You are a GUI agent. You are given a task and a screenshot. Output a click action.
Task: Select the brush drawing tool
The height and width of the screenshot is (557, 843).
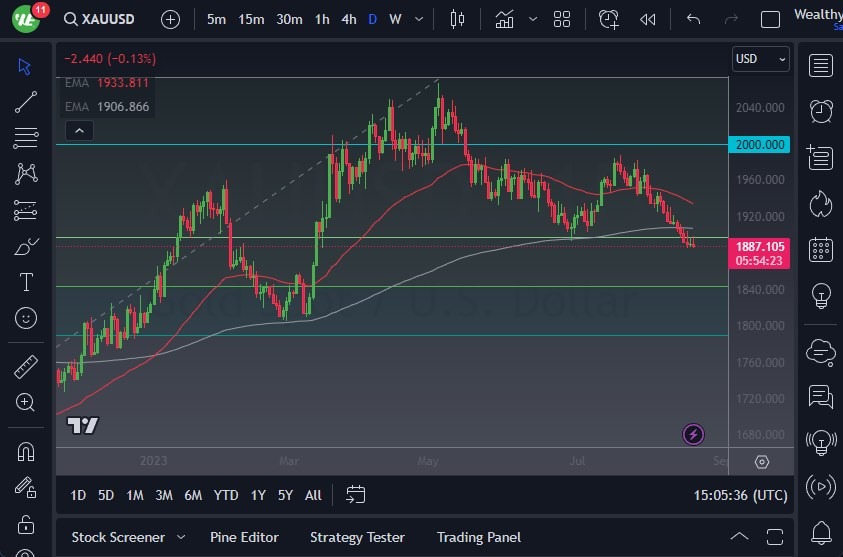tap(26, 246)
